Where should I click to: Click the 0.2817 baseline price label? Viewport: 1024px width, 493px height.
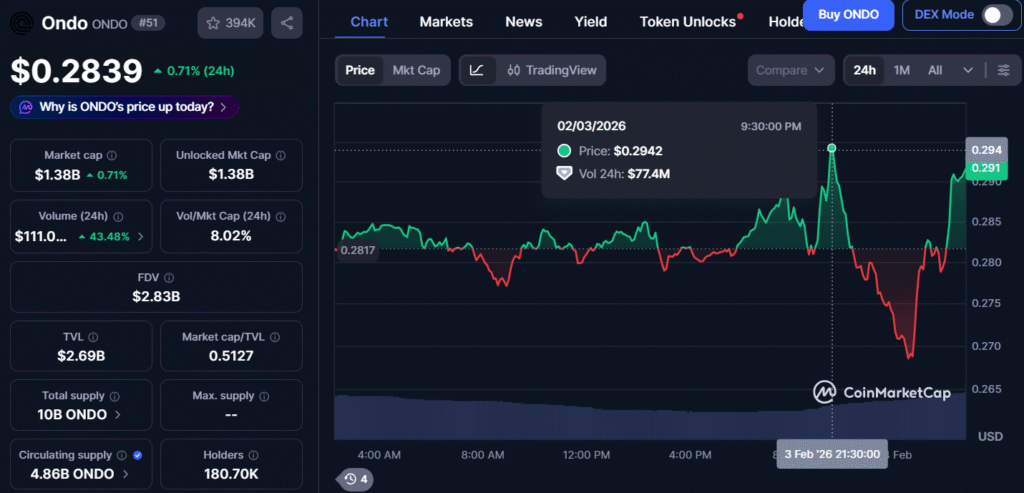point(358,249)
